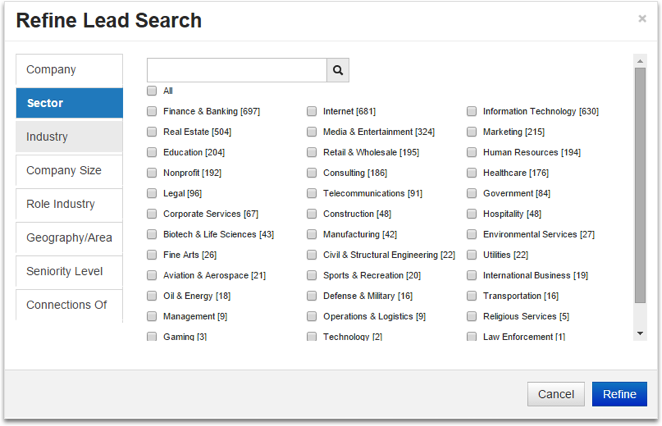This screenshot has width=662, height=426.
Task: Select the Geography/Area tab
Action: click(x=69, y=238)
